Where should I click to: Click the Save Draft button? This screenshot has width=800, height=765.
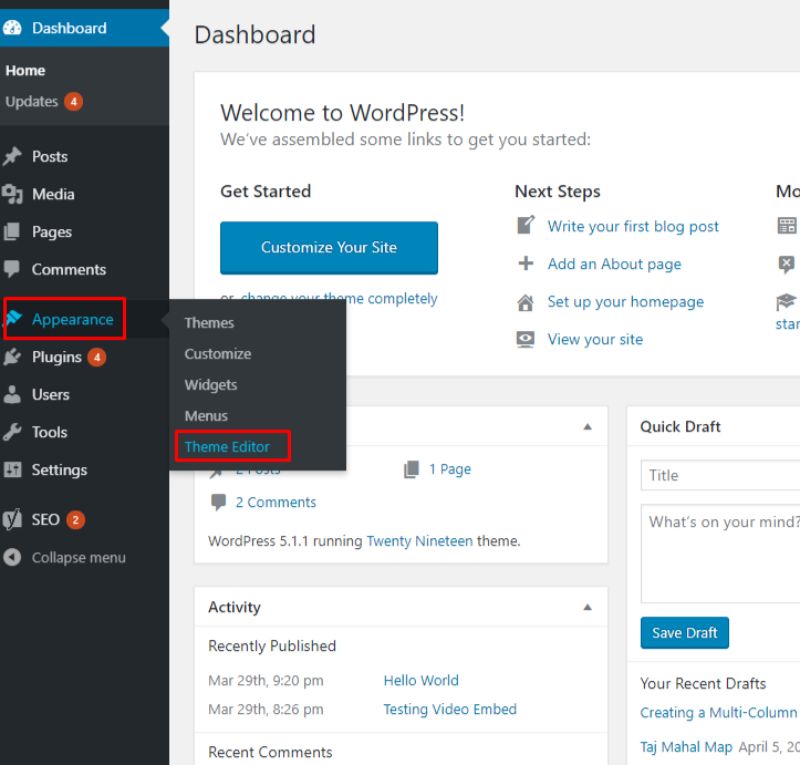pyautogui.click(x=685, y=633)
